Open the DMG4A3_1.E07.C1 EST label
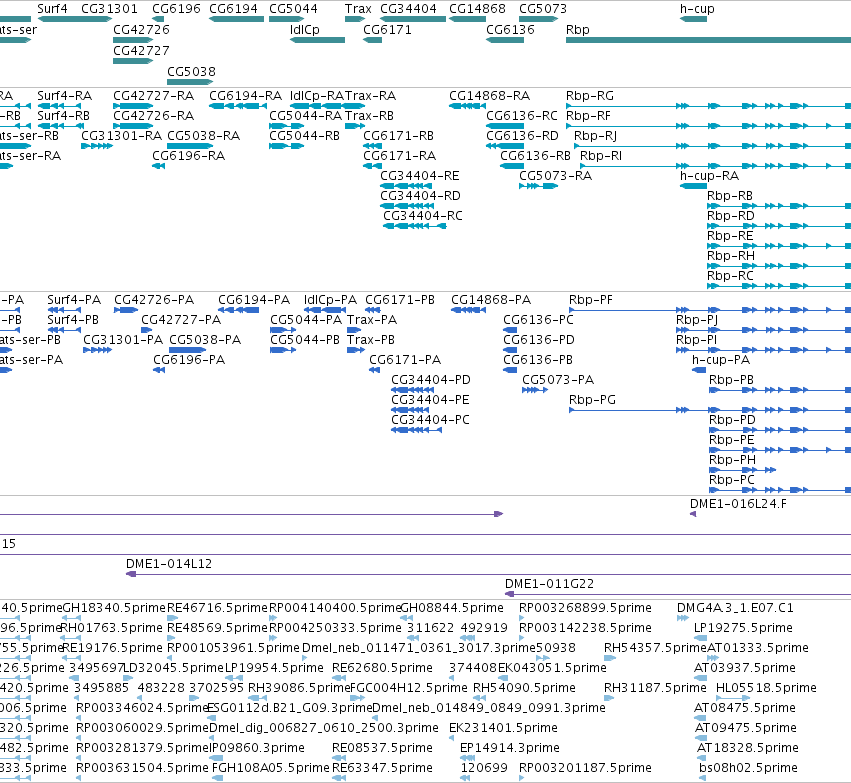The width and height of the screenshot is (851, 783). coord(735,608)
